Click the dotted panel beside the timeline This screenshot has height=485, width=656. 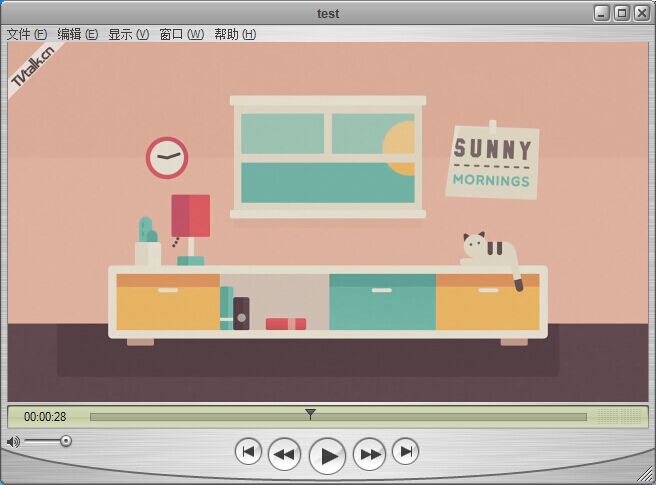pyautogui.click(x=618, y=416)
